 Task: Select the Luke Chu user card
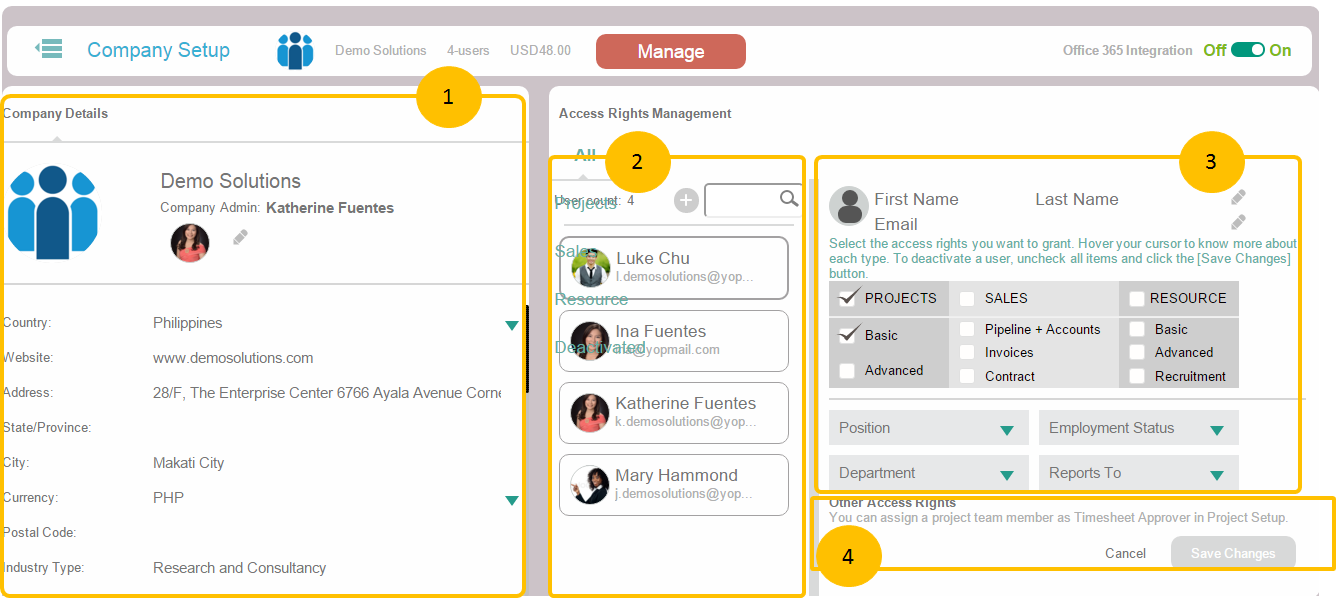674,268
